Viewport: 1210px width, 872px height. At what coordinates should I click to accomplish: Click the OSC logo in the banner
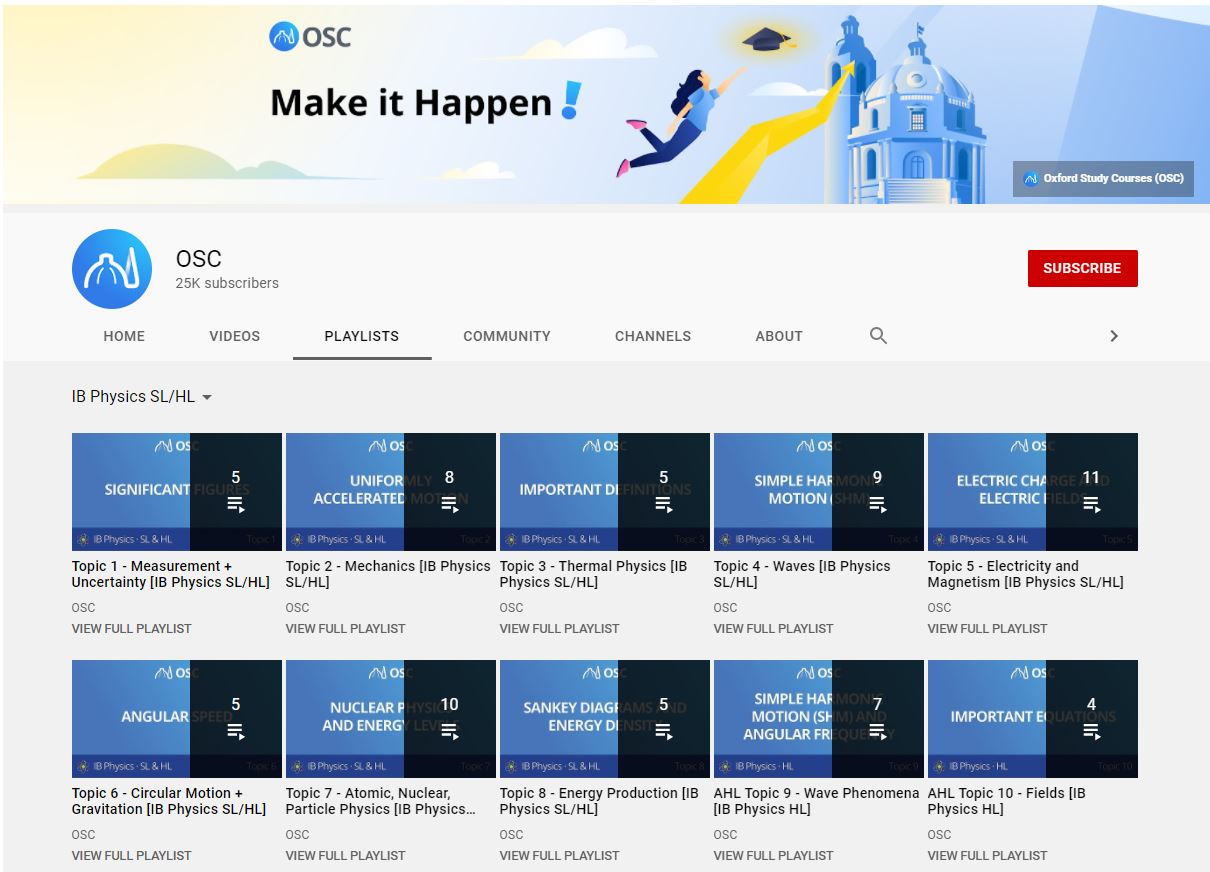click(x=310, y=34)
